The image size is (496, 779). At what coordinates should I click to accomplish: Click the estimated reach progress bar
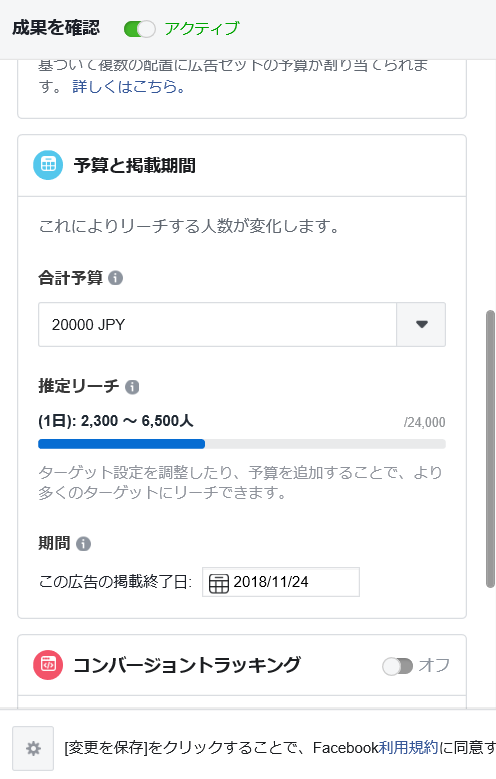click(242, 444)
